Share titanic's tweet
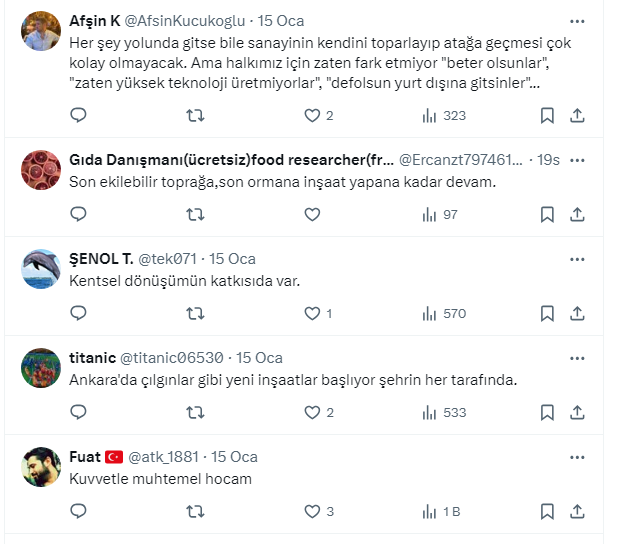This screenshot has height=544, width=618. pyautogui.click(x=577, y=412)
